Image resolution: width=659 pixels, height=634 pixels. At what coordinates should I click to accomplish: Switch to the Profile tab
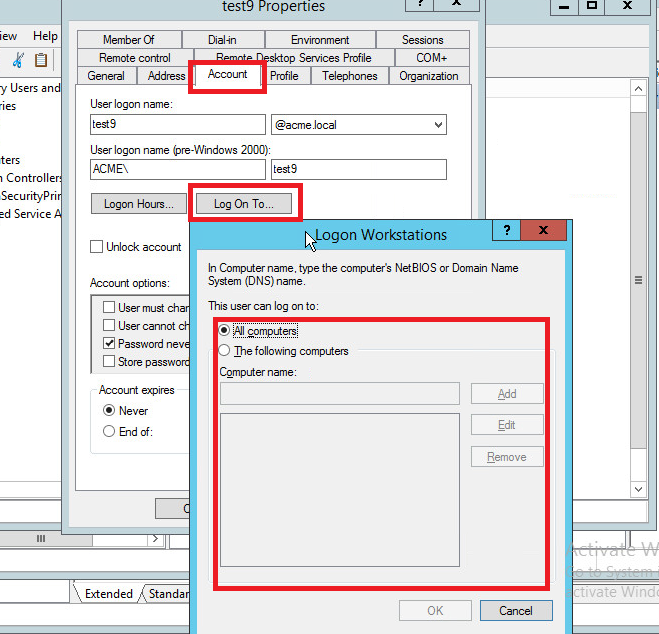285,76
